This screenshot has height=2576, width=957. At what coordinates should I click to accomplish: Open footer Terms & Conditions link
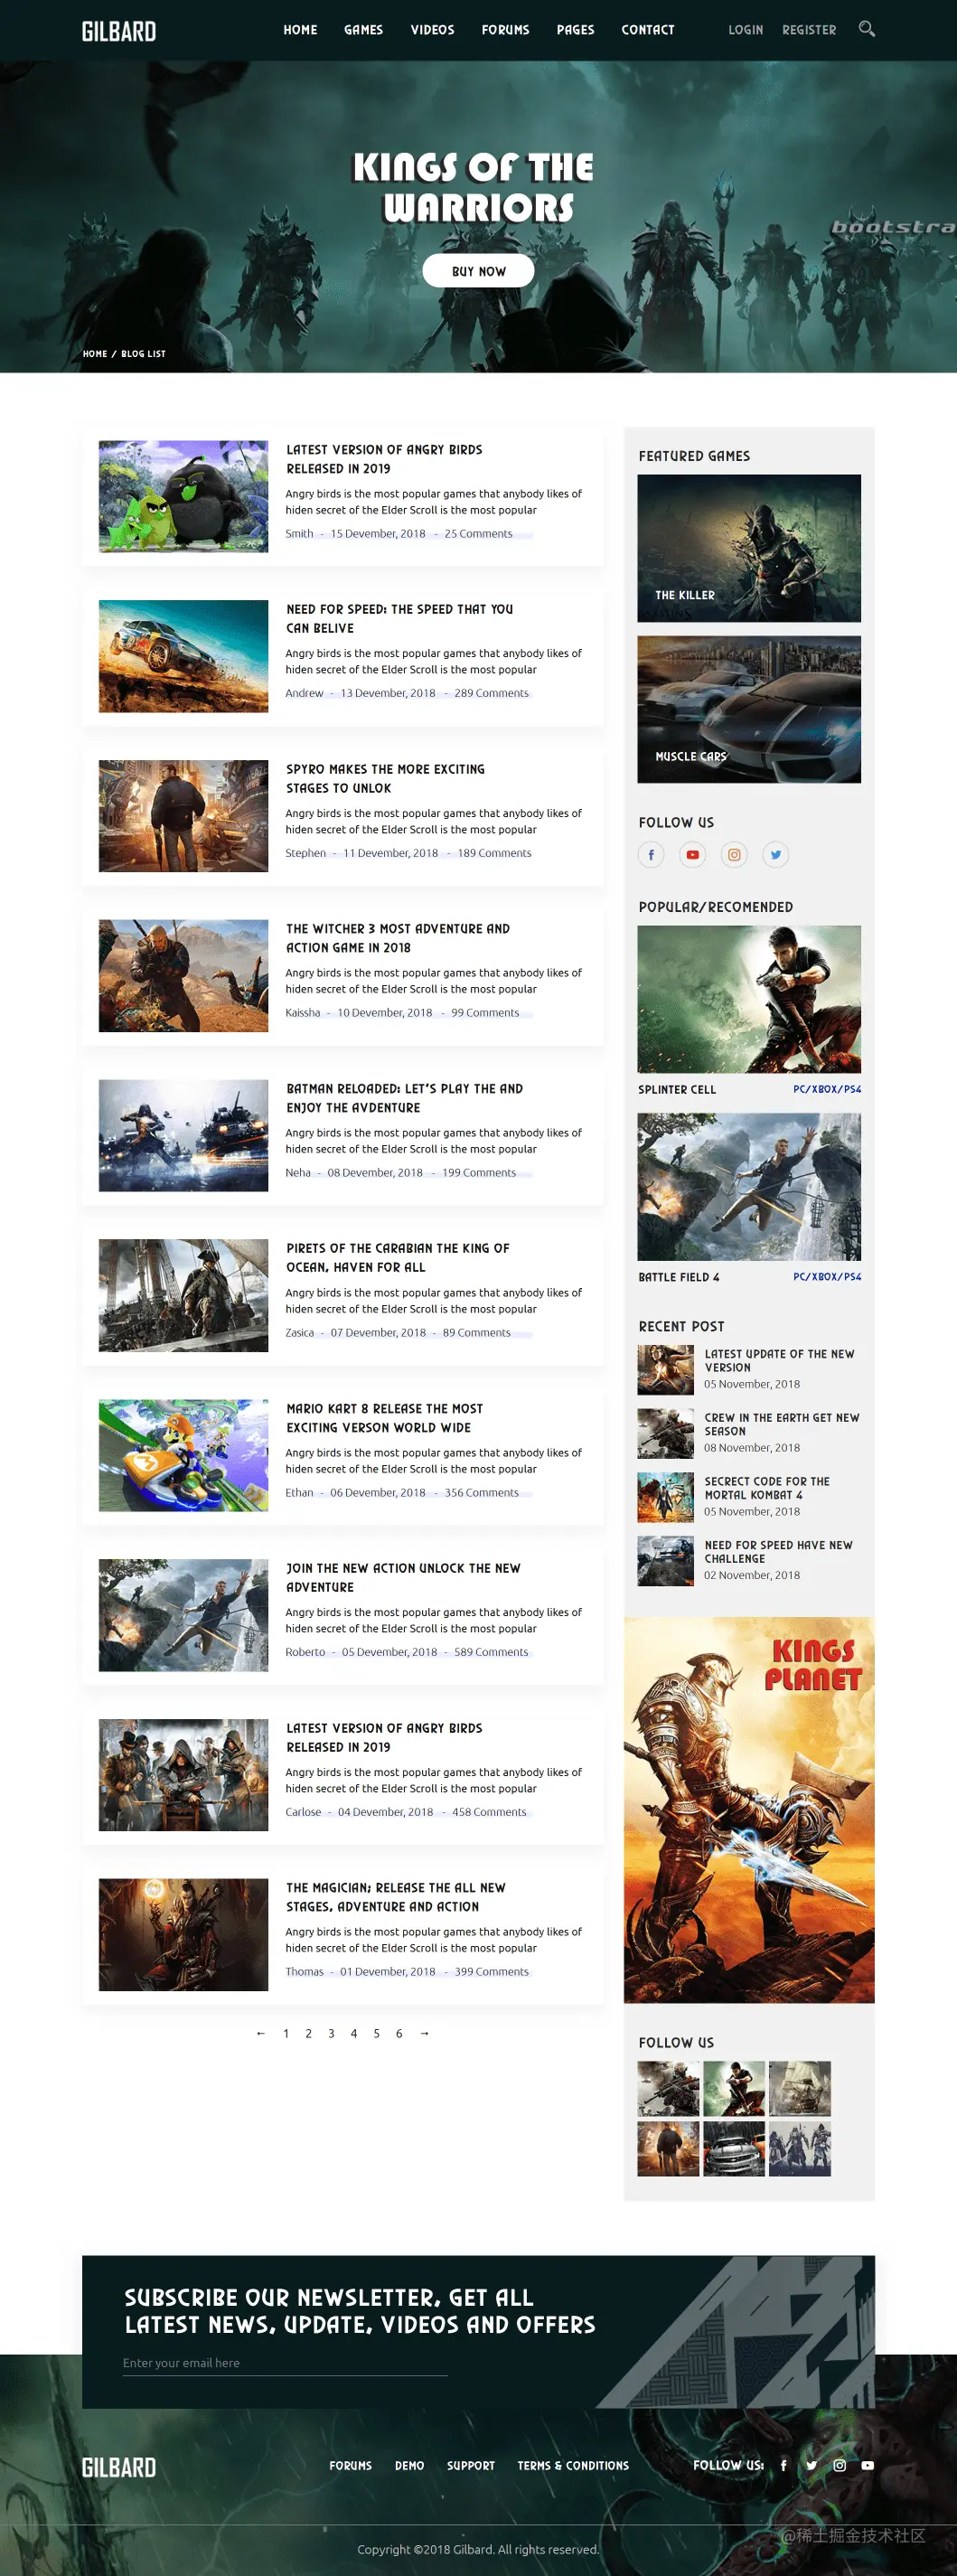[x=573, y=2465]
